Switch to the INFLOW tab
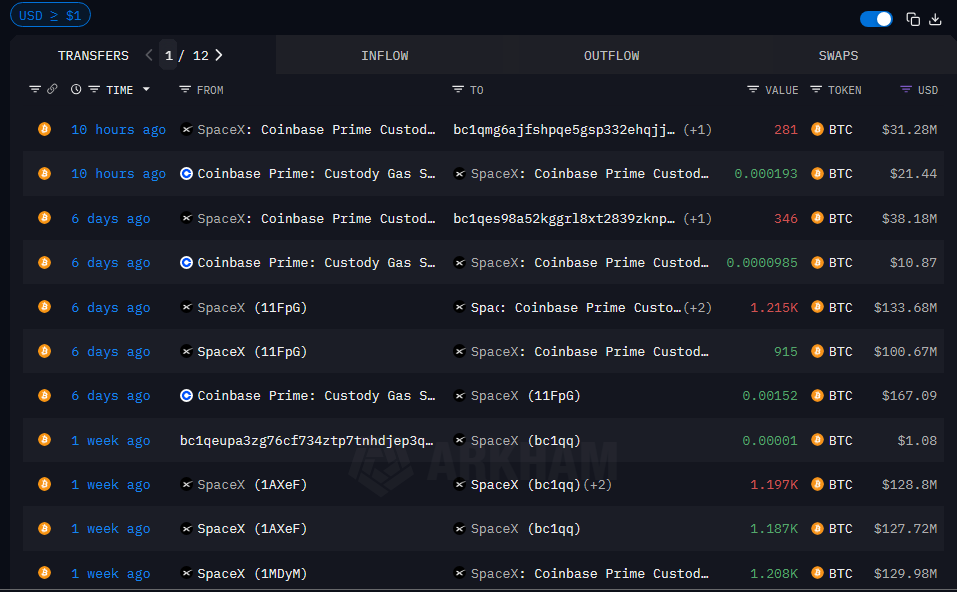The height and width of the screenshot is (592, 957). (385, 56)
